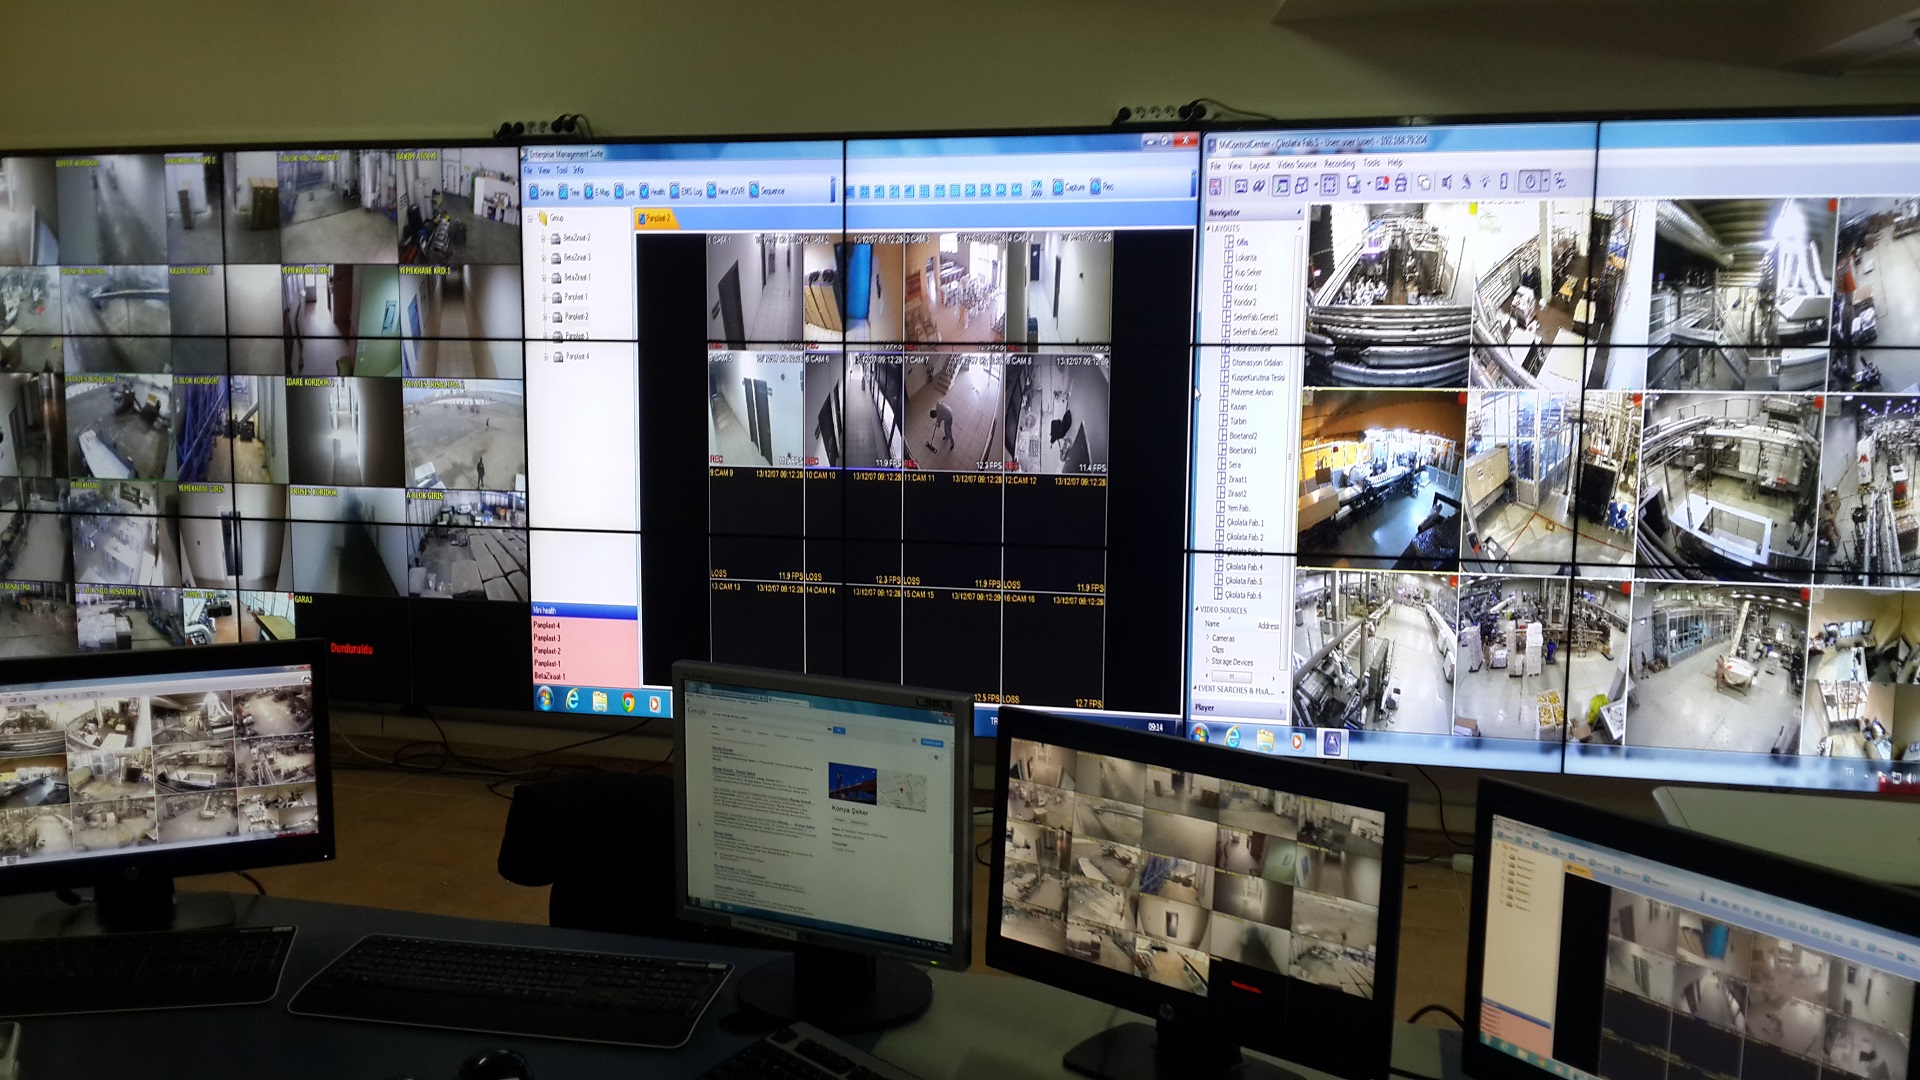Open the Layout menu in MxControlCenter

1259,165
